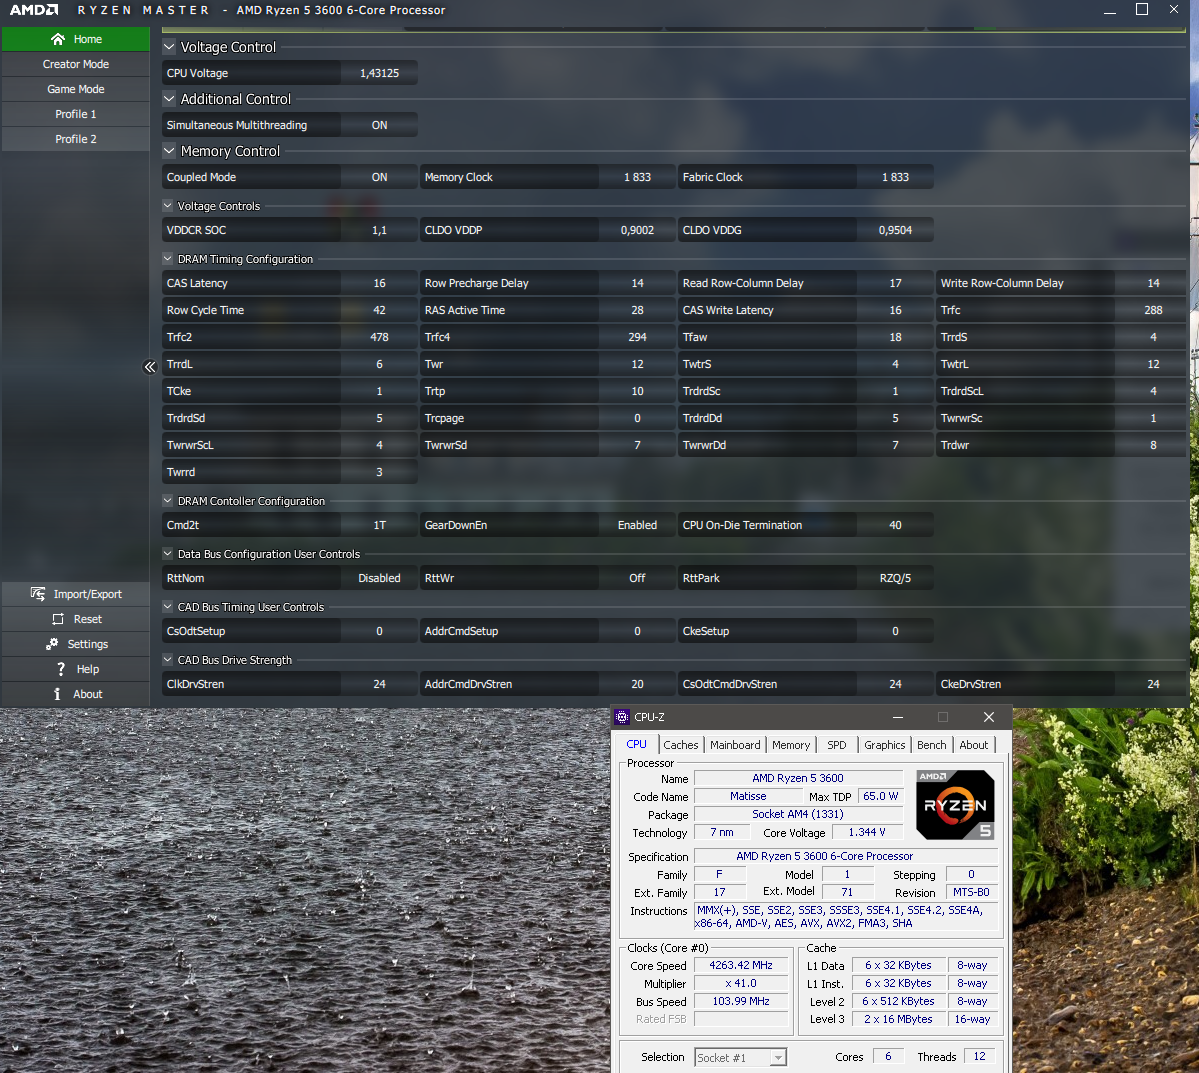Click GearDownEn Enabled value
1199x1073 pixels.
pyautogui.click(x=637, y=525)
